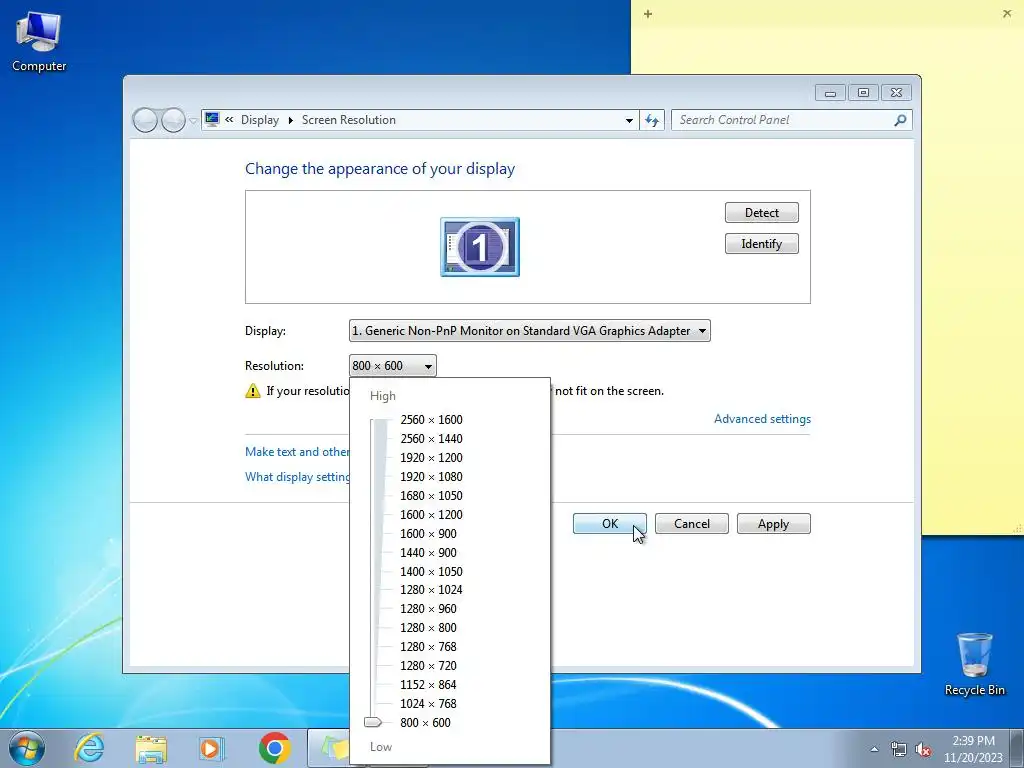Click the double chevron in address bar

pos(229,120)
